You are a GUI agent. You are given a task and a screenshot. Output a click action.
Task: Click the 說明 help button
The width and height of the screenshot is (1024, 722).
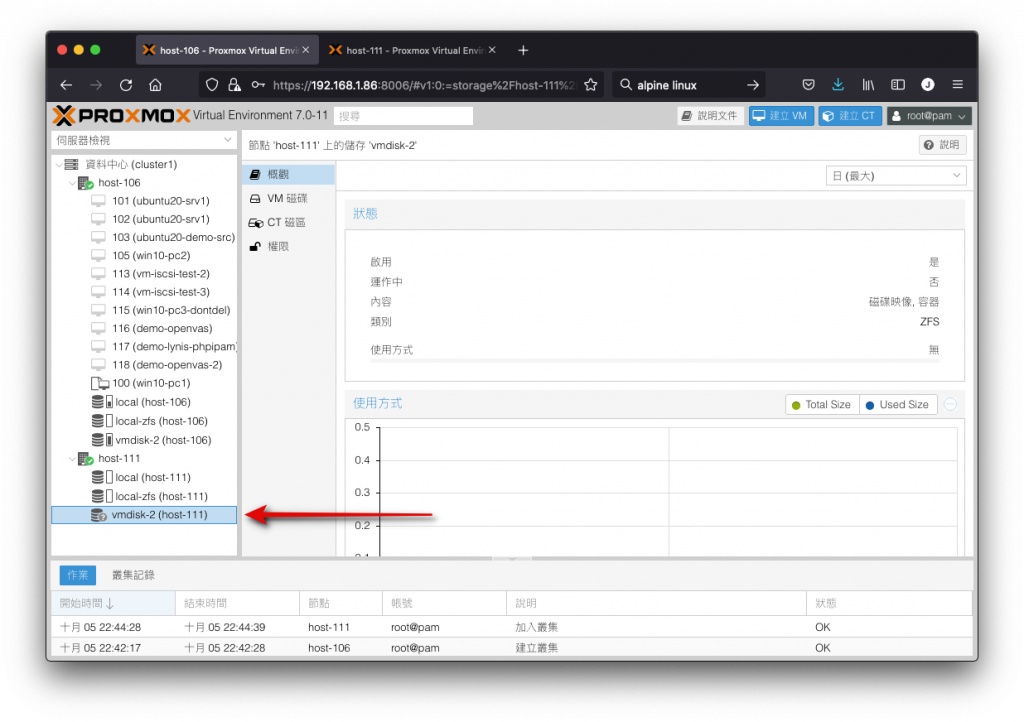942,145
